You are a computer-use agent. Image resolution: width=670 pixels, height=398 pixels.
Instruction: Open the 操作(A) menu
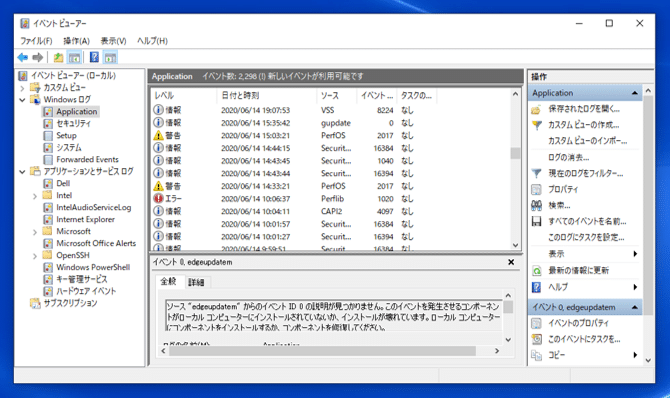76,41
